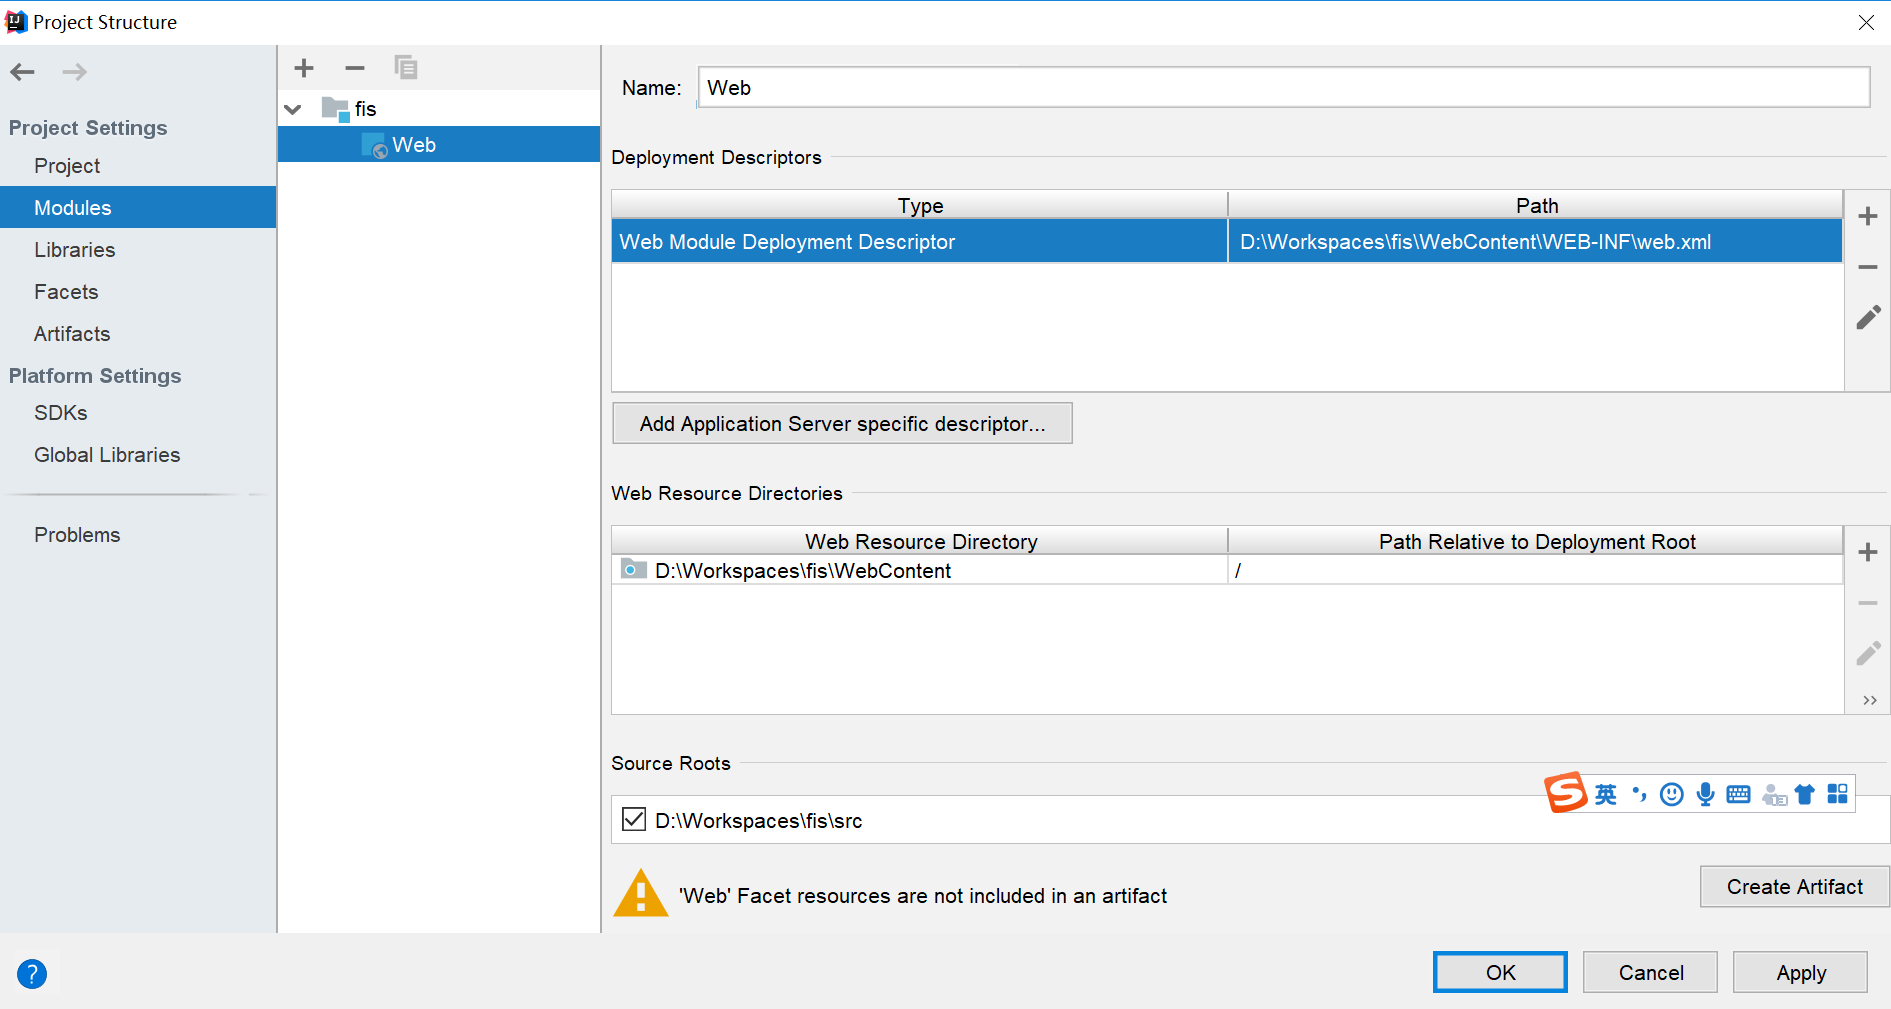Screen dimensions: 1891x1009
Task: Click the Type column header
Action: click(x=919, y=205)
